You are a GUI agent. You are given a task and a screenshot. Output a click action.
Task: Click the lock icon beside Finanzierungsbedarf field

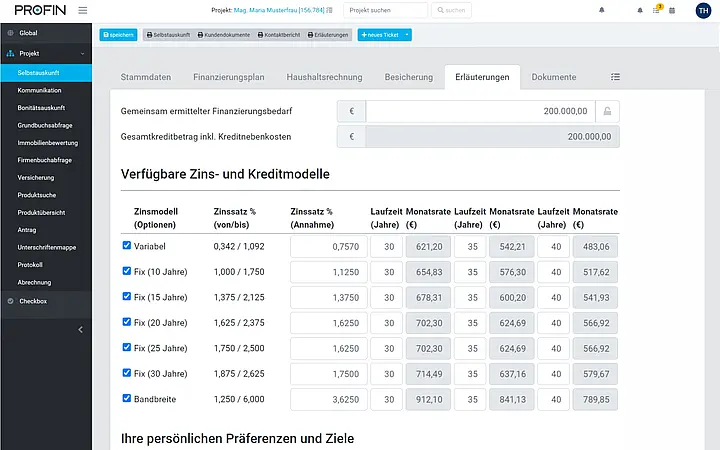(x=607, y=111)
